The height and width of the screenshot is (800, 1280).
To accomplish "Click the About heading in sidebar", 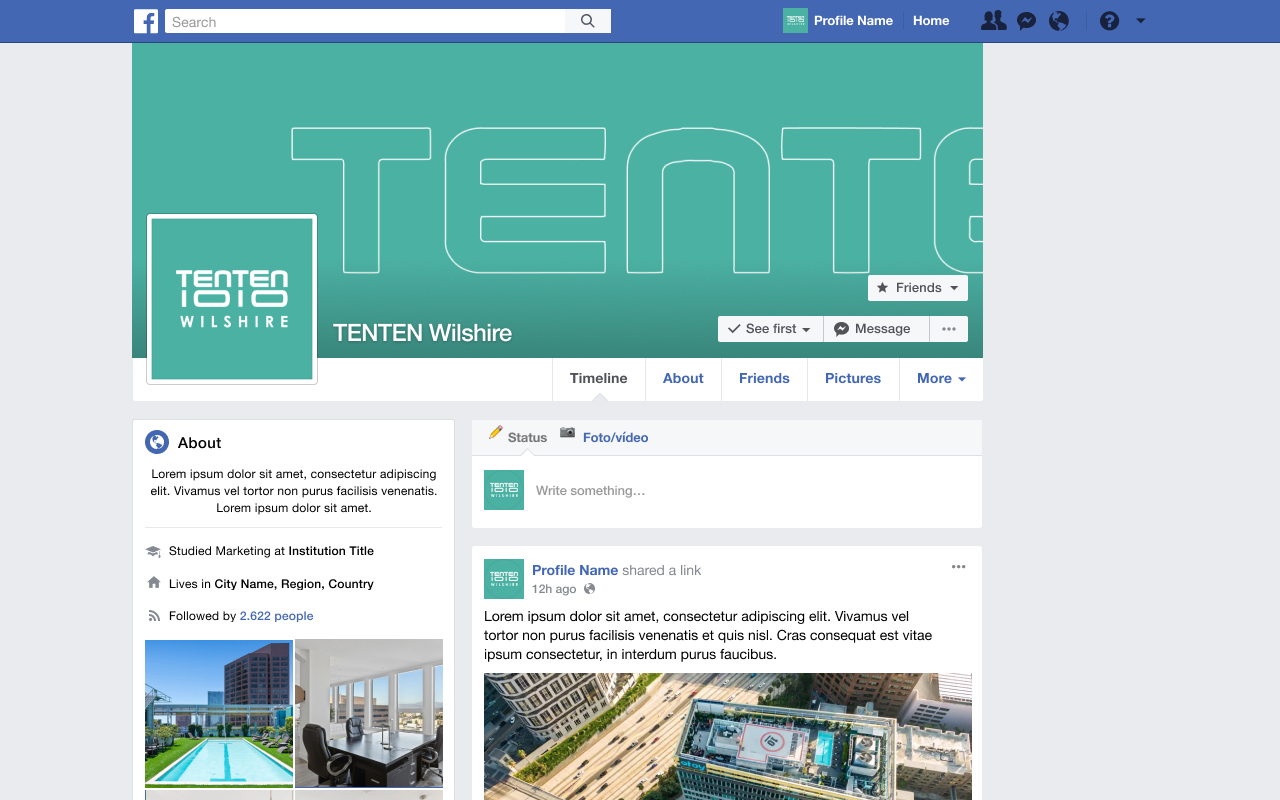I will coord(199,443).
